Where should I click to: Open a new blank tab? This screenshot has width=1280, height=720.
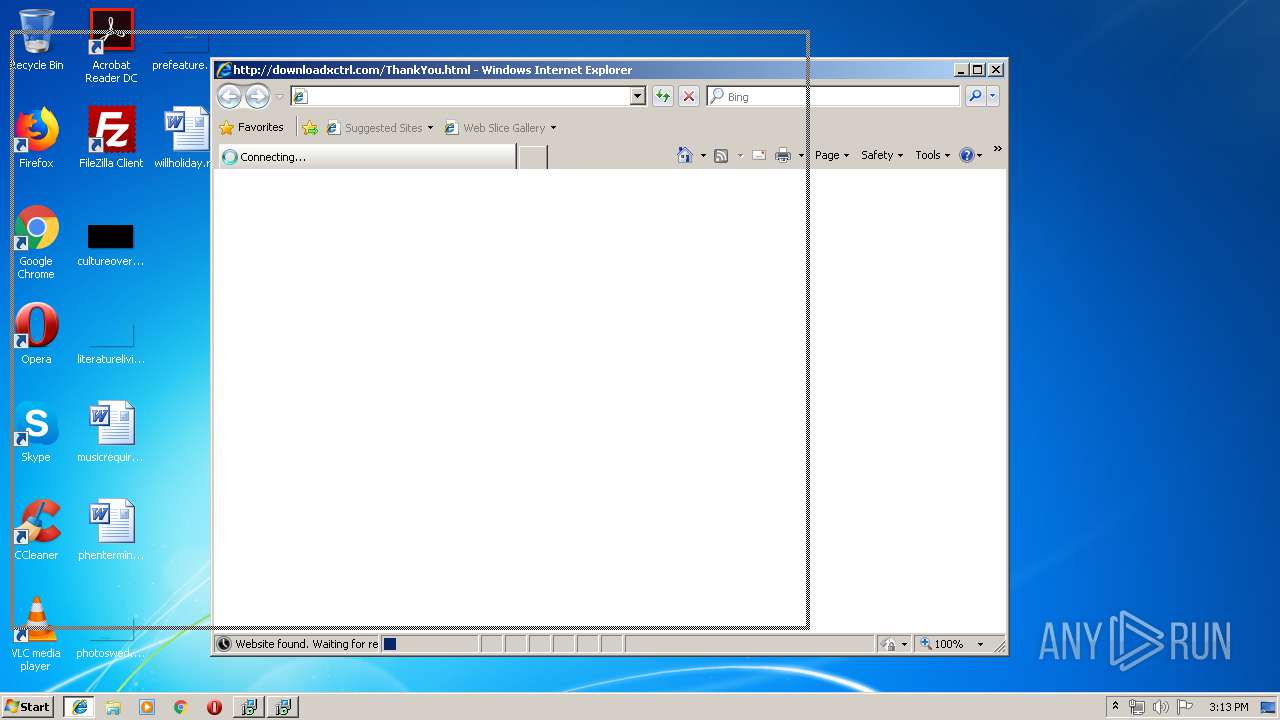[533, 157]
